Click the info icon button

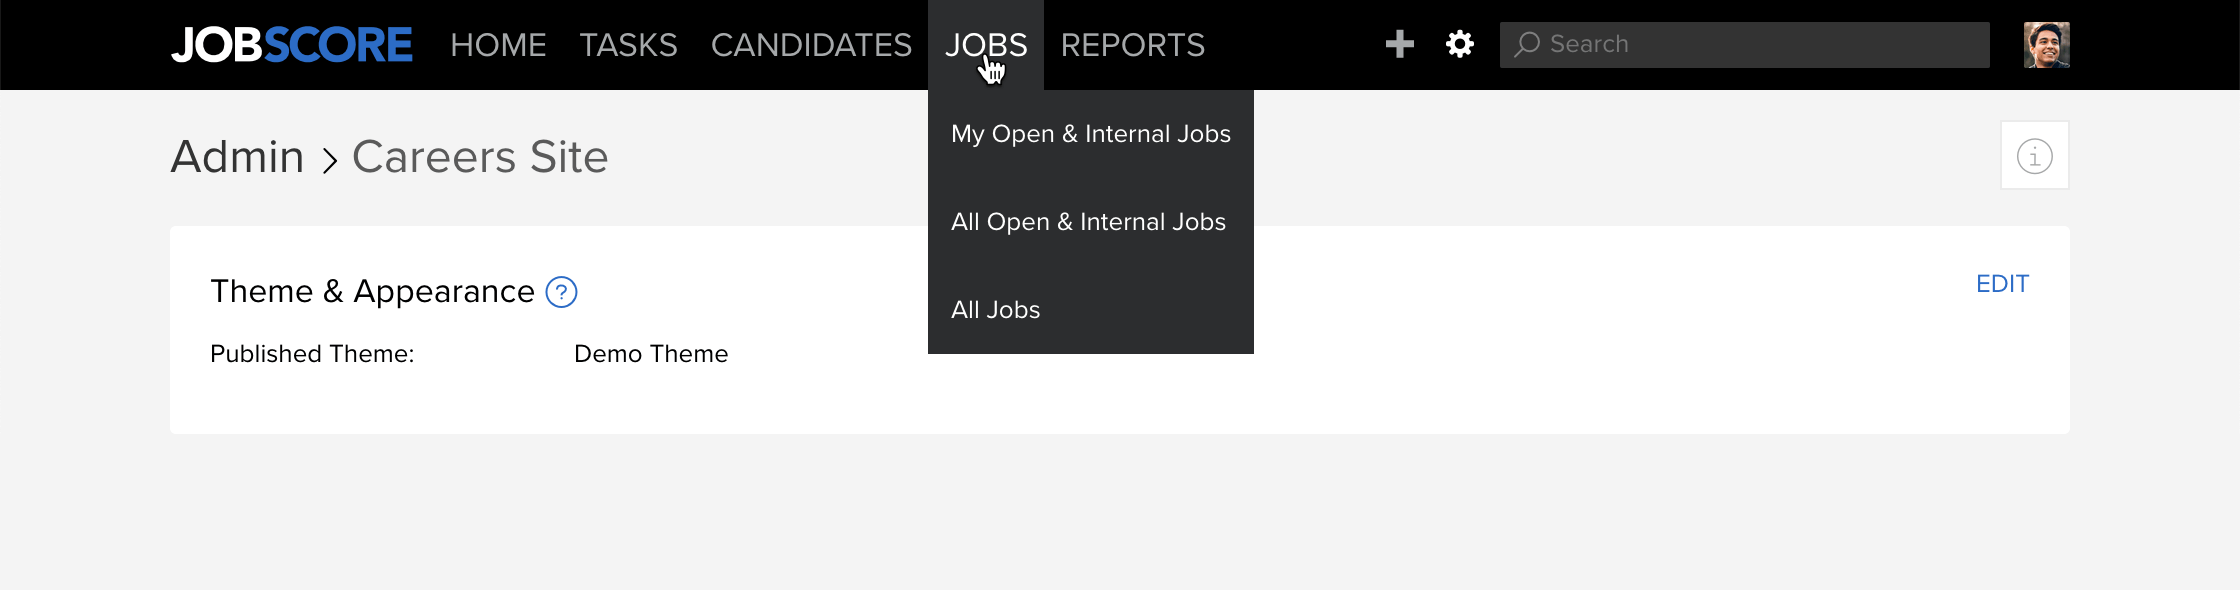pos(2035,156)
